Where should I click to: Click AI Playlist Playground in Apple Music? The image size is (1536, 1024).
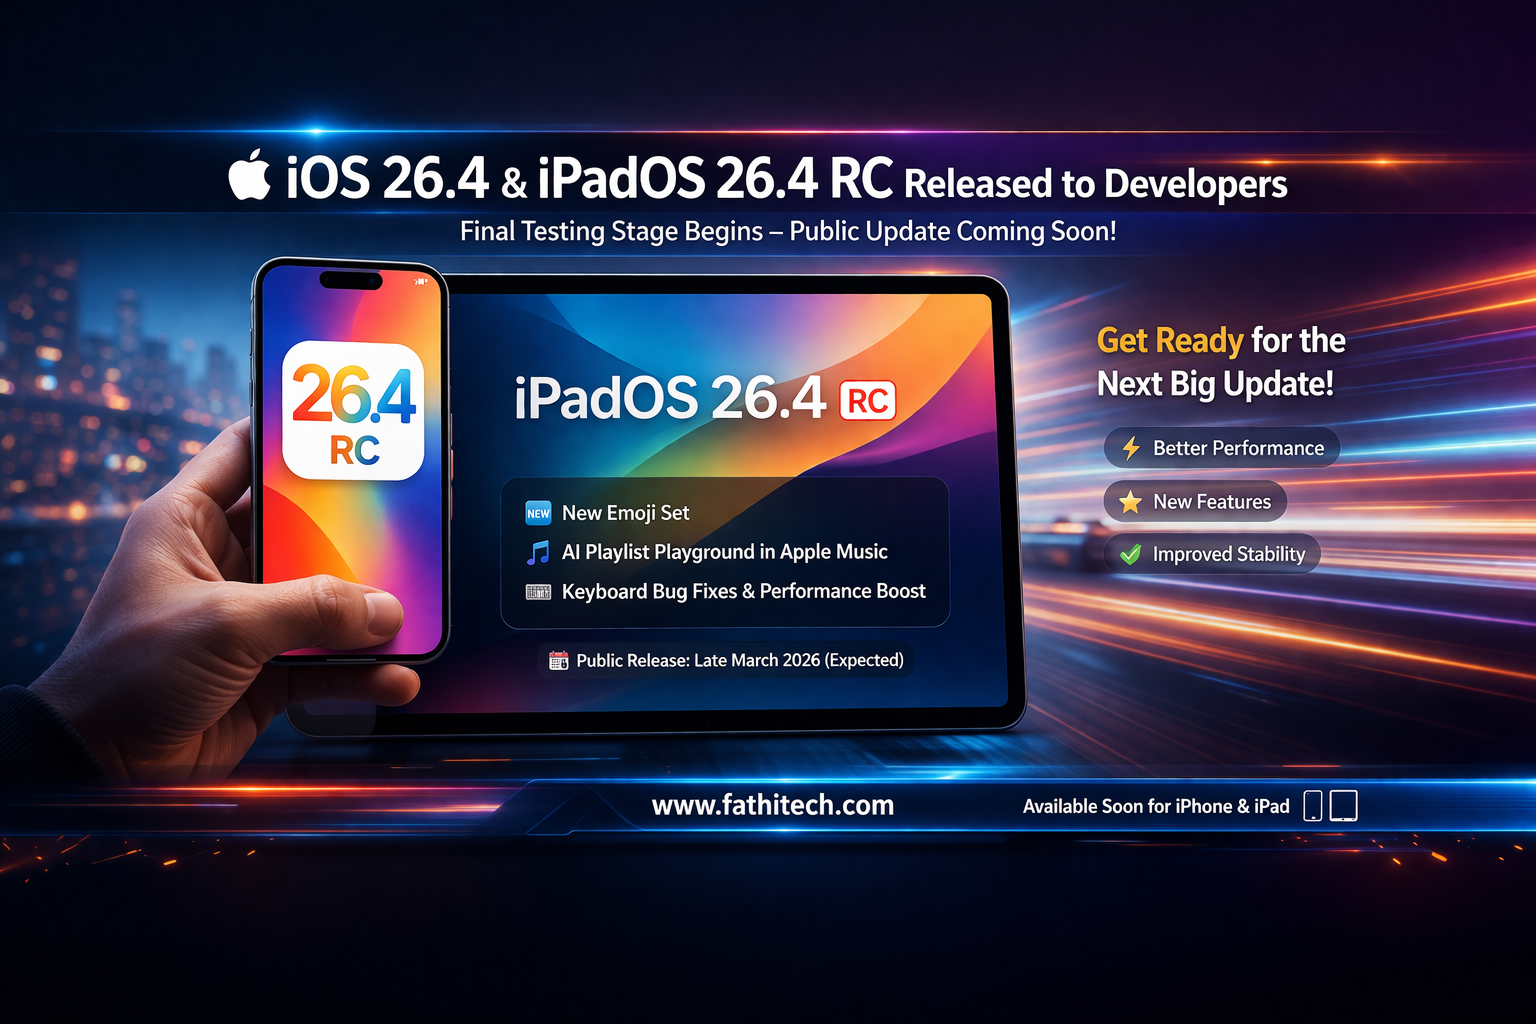pos(724,552)
